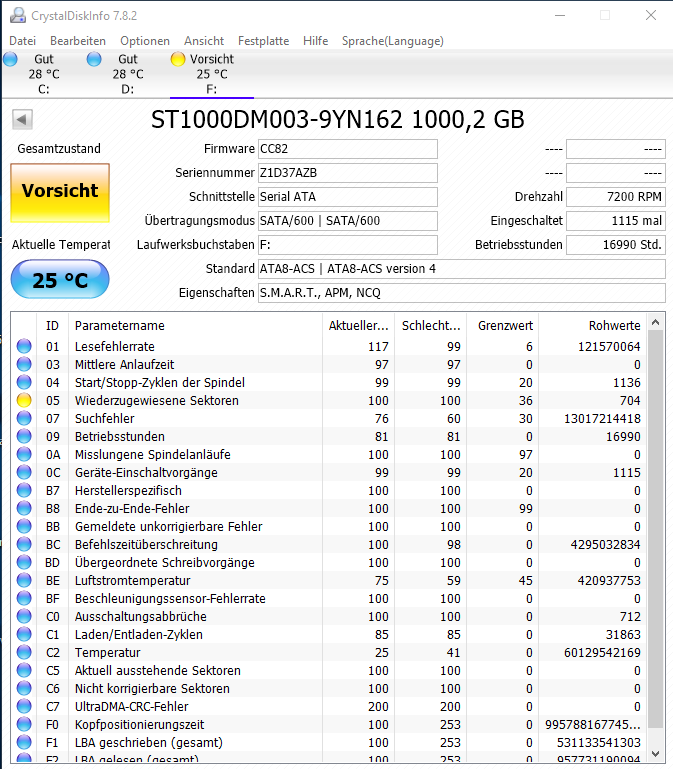Screen dimensions: 673x769
Task: Click status orb for Gemeldete unkorrigierbare Fehler
Action: 24,526
